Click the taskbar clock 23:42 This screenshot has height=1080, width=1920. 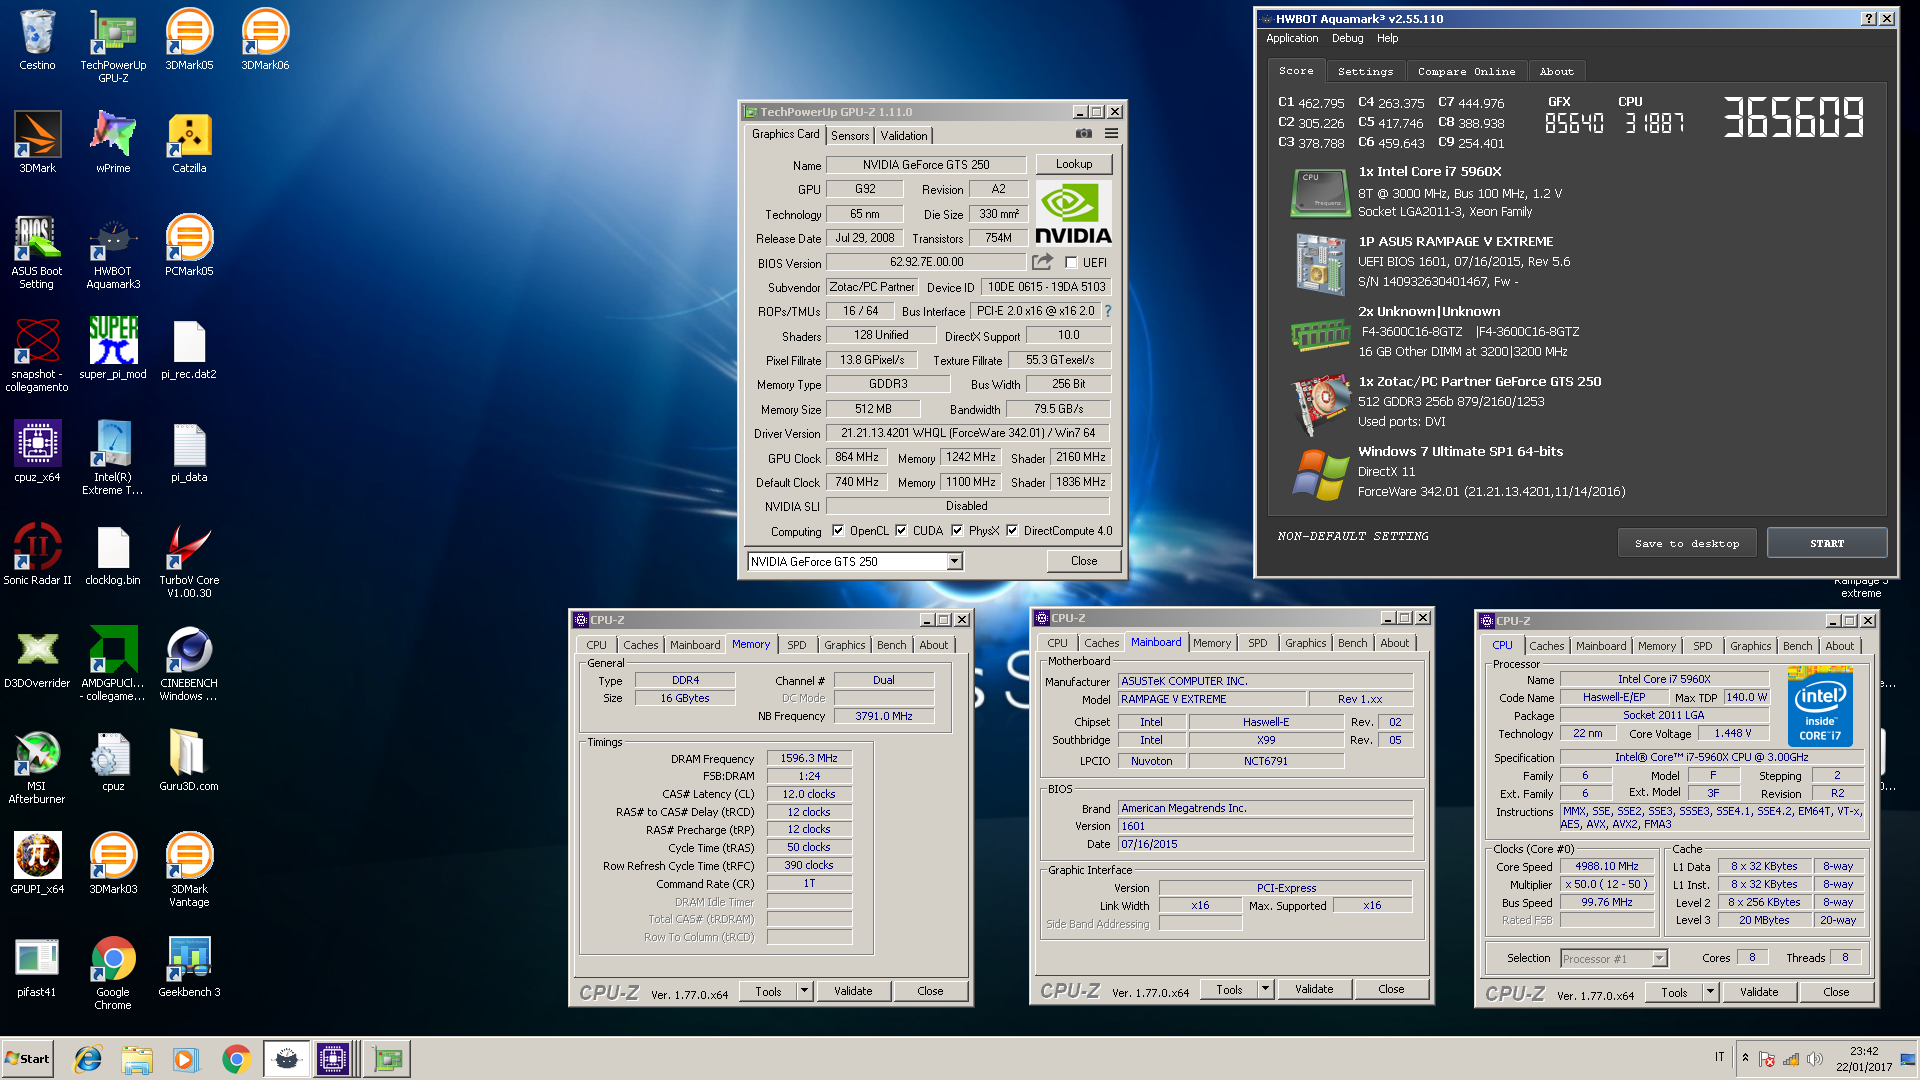pyautogui.click(x=1863, y=1051)
